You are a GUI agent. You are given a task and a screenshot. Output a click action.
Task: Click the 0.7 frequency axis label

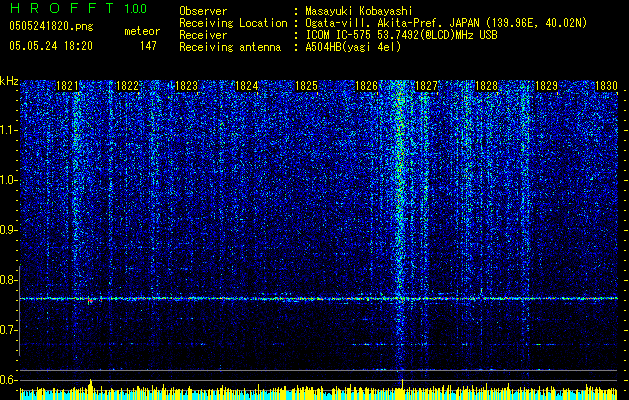[x=8, y=330]
